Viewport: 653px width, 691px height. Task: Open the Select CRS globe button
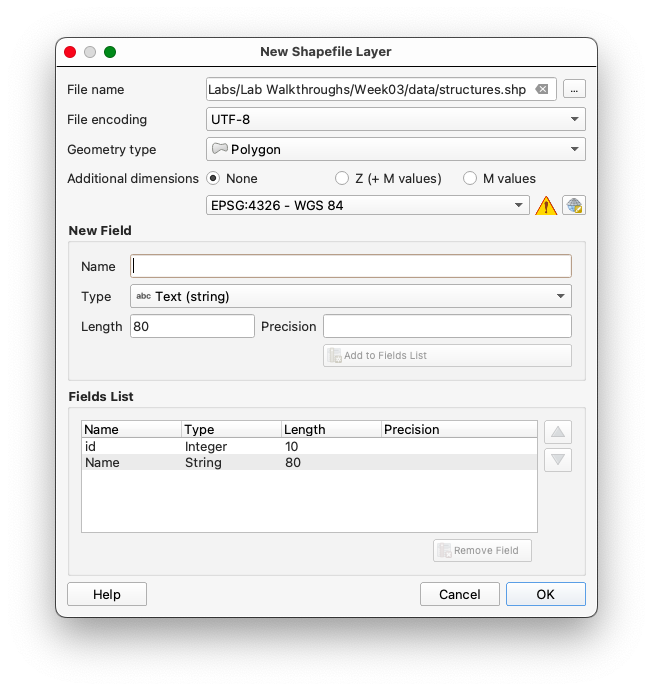(x=574, y=206)
